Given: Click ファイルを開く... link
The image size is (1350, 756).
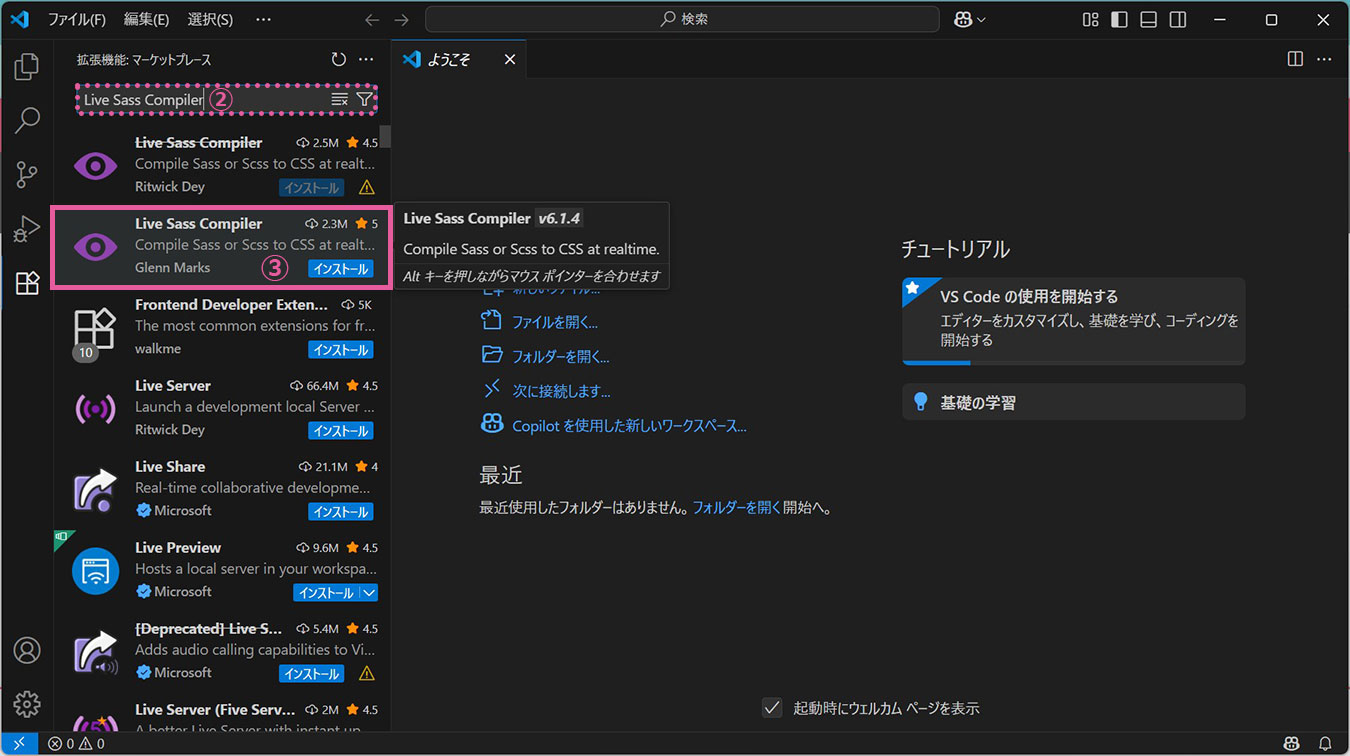Looking at the screenshot, I should pyautogui.click(x=555, y=322).
